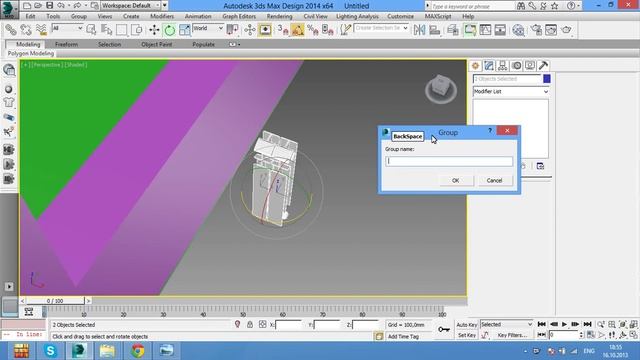Open the World reference coordinate dropdown
This screenshot has height=360, width=640.
(x=208, y=28)
